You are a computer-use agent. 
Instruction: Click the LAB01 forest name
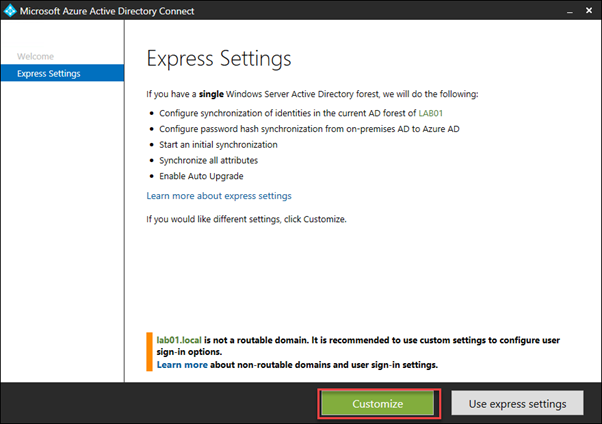coord(430,113)
